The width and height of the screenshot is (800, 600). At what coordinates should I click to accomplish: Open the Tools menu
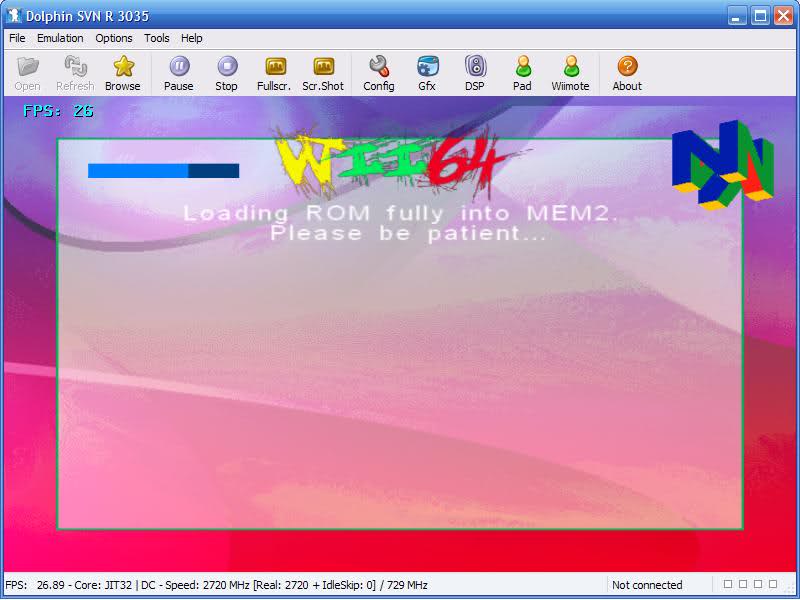tap(157, 38)
